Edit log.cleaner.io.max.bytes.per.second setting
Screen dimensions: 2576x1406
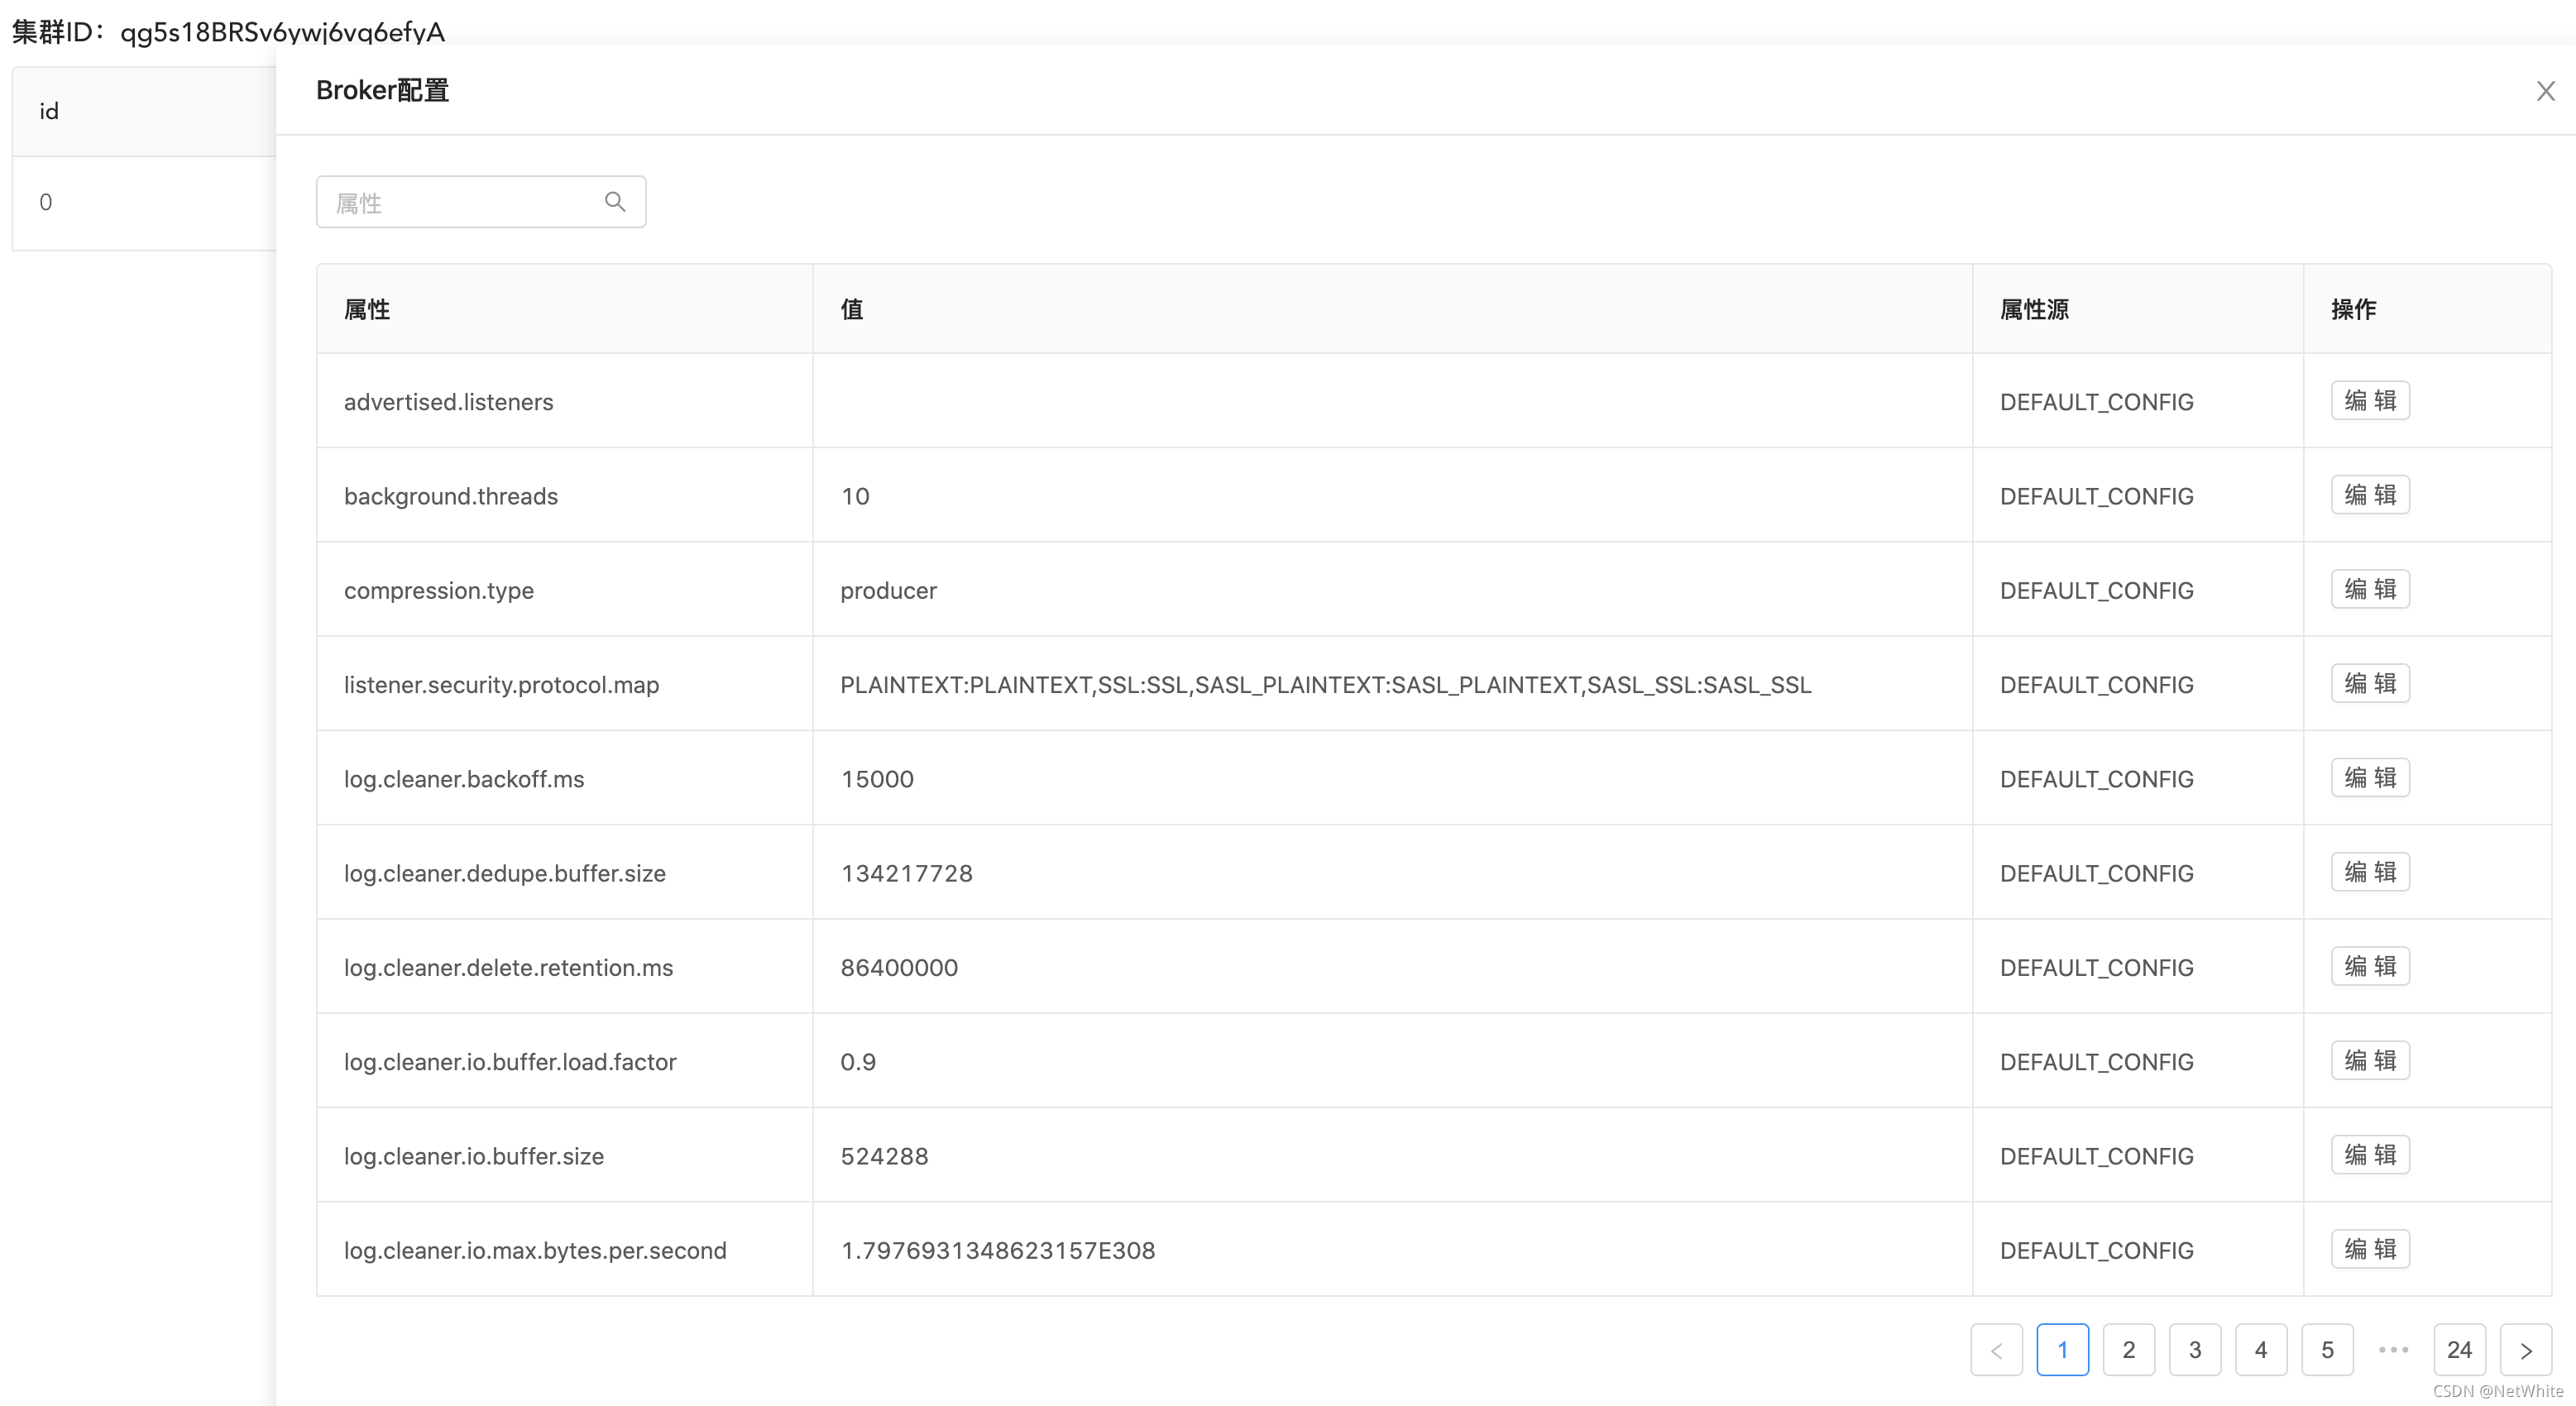[x=2370, y=1249]
